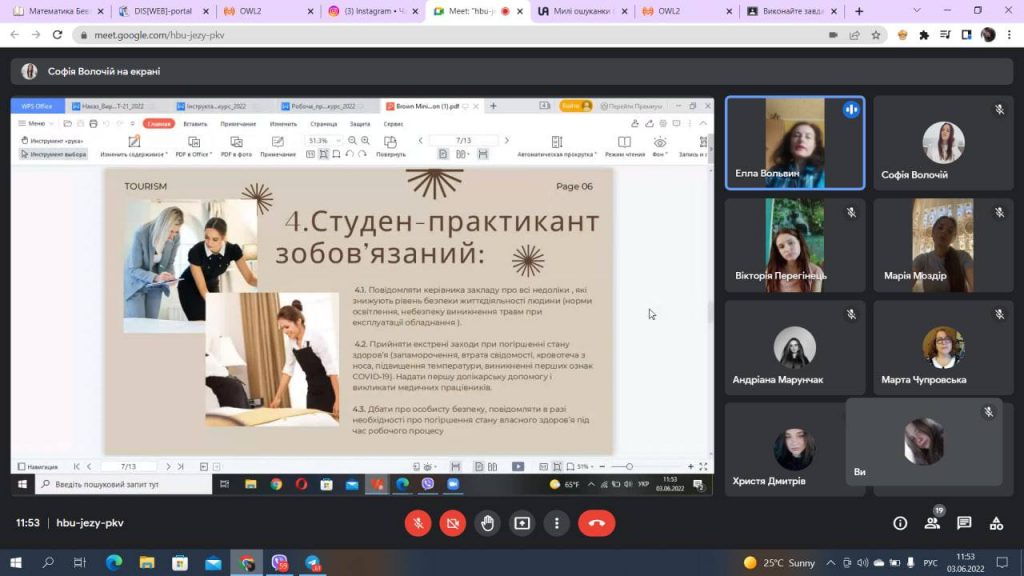Expand hidden system tray icons
The image size is (1024, 576).
[832, 563]
